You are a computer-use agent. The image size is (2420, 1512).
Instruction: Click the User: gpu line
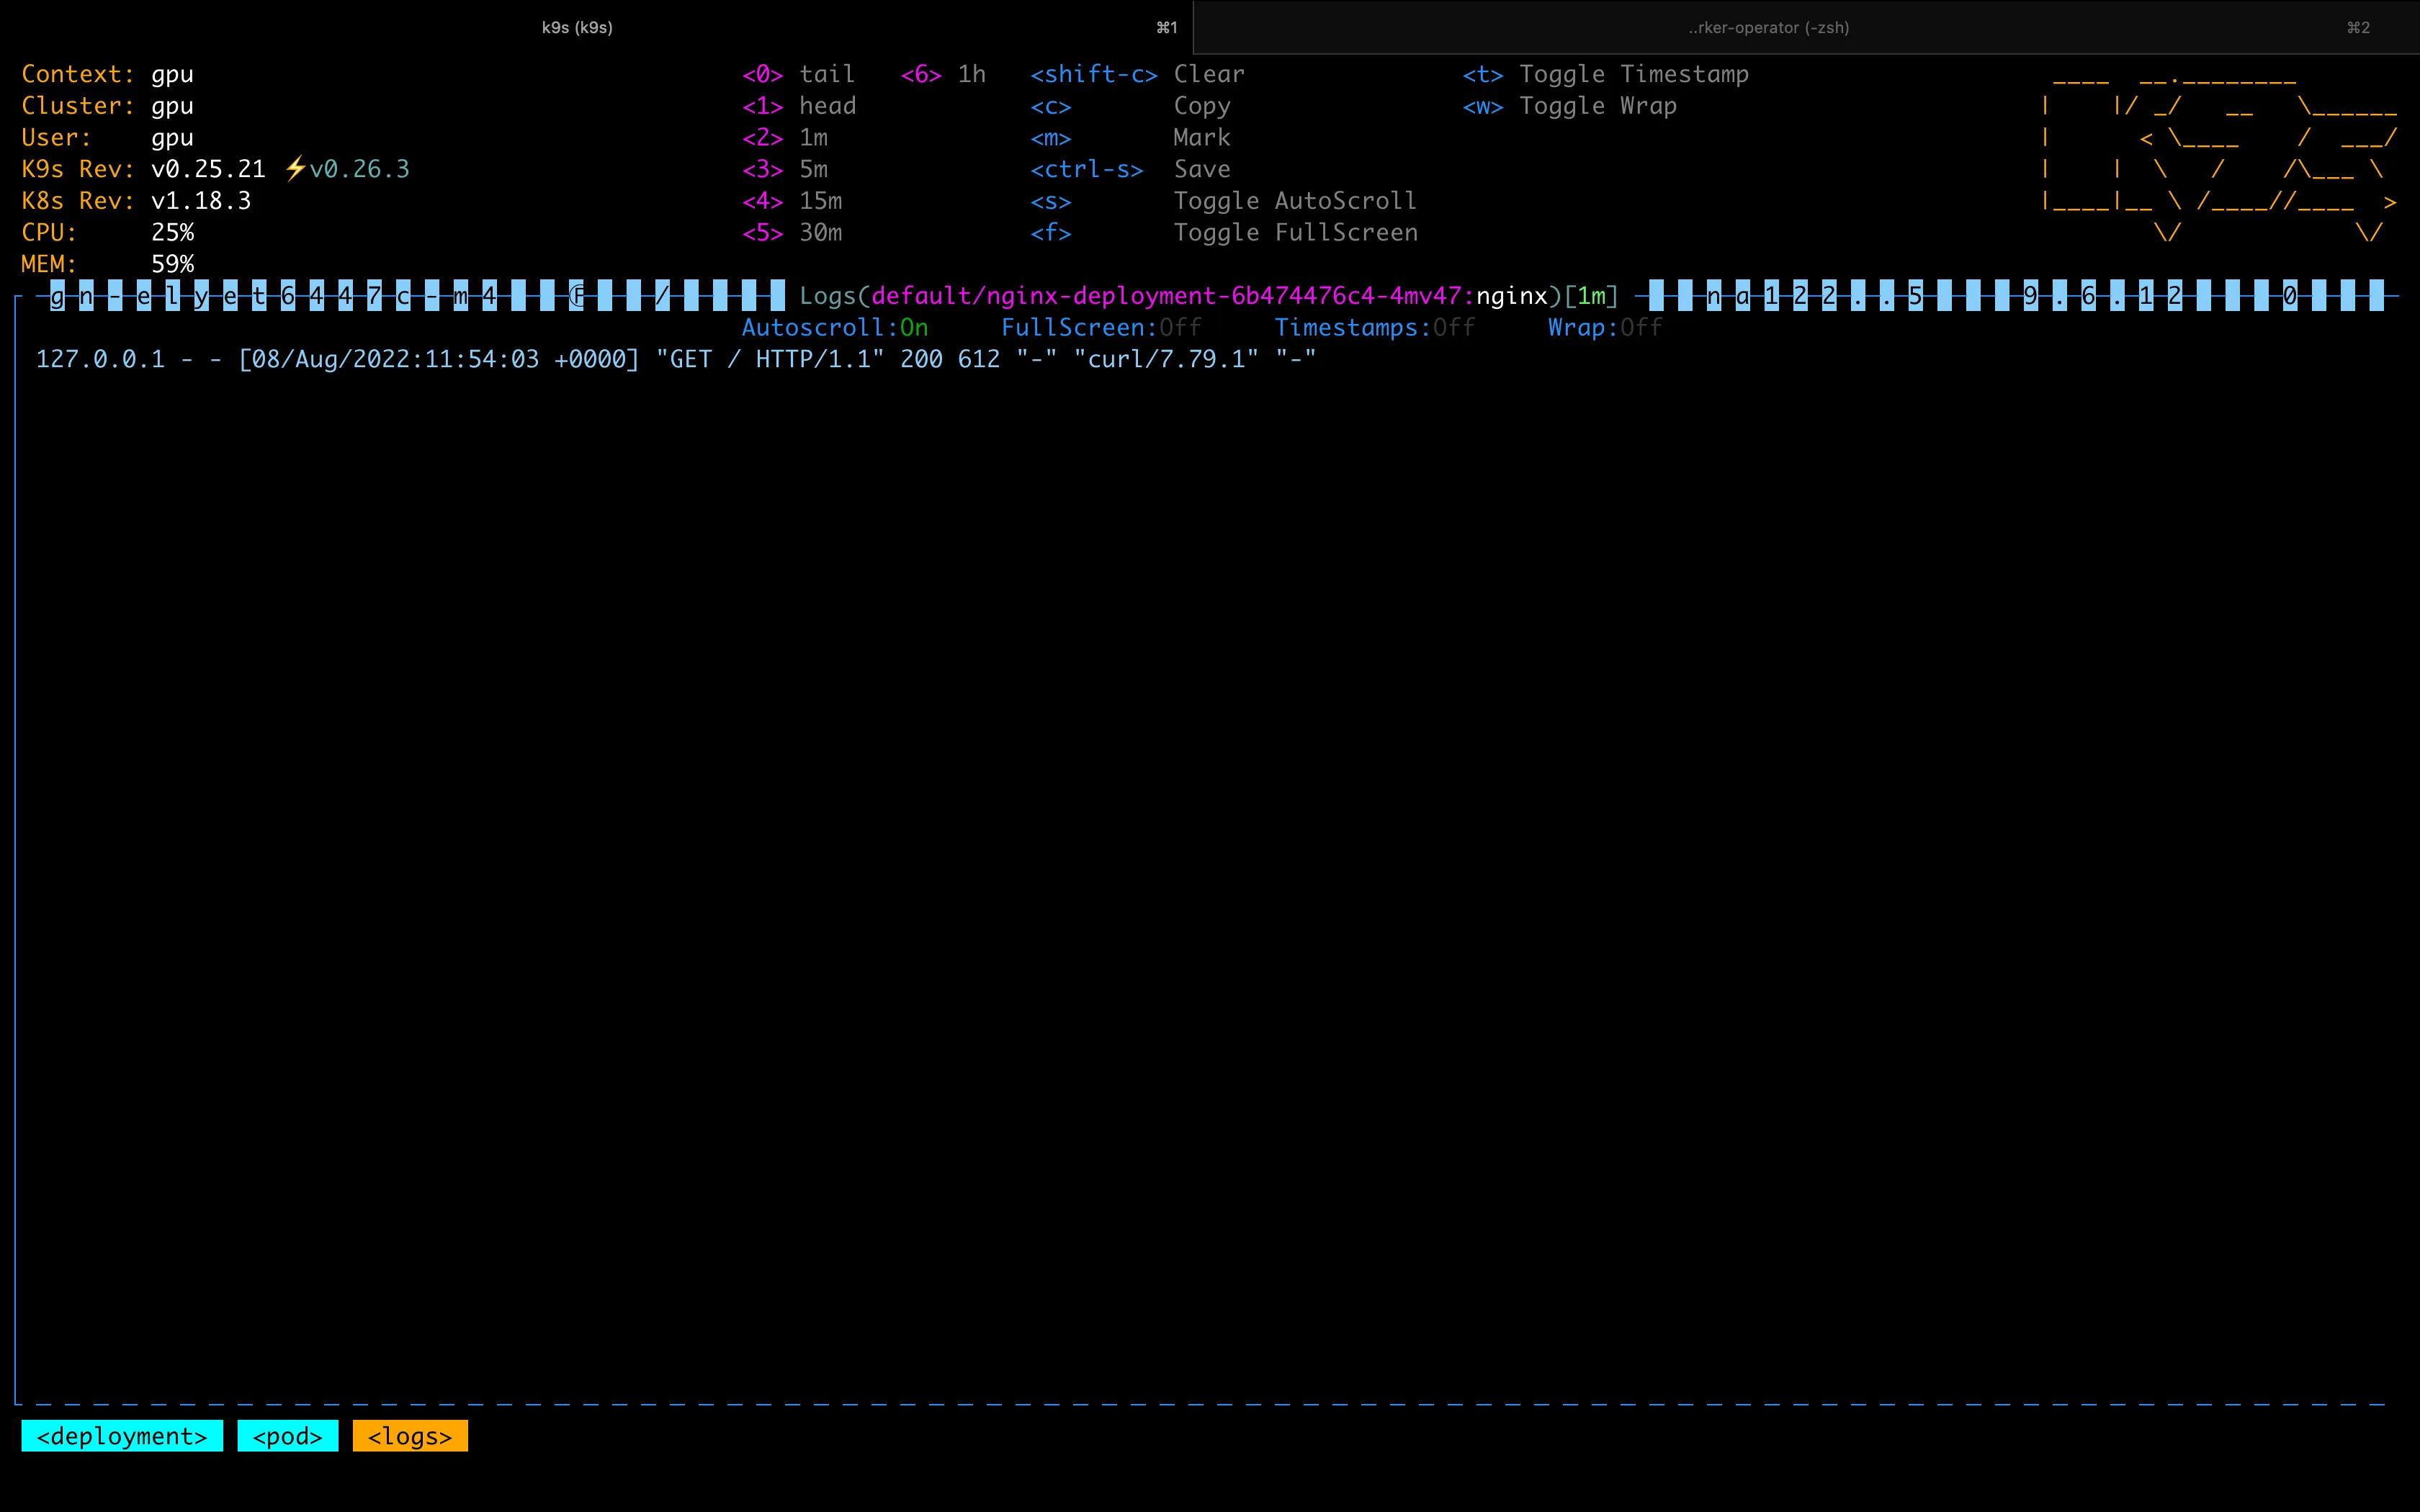point(107,137)
